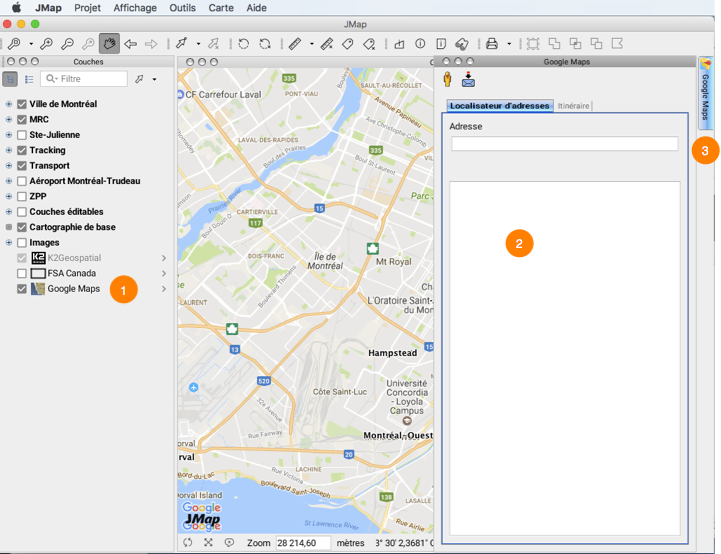
Task: Open the K2Geospatial layer chevron
Action: tap(164, 258)
